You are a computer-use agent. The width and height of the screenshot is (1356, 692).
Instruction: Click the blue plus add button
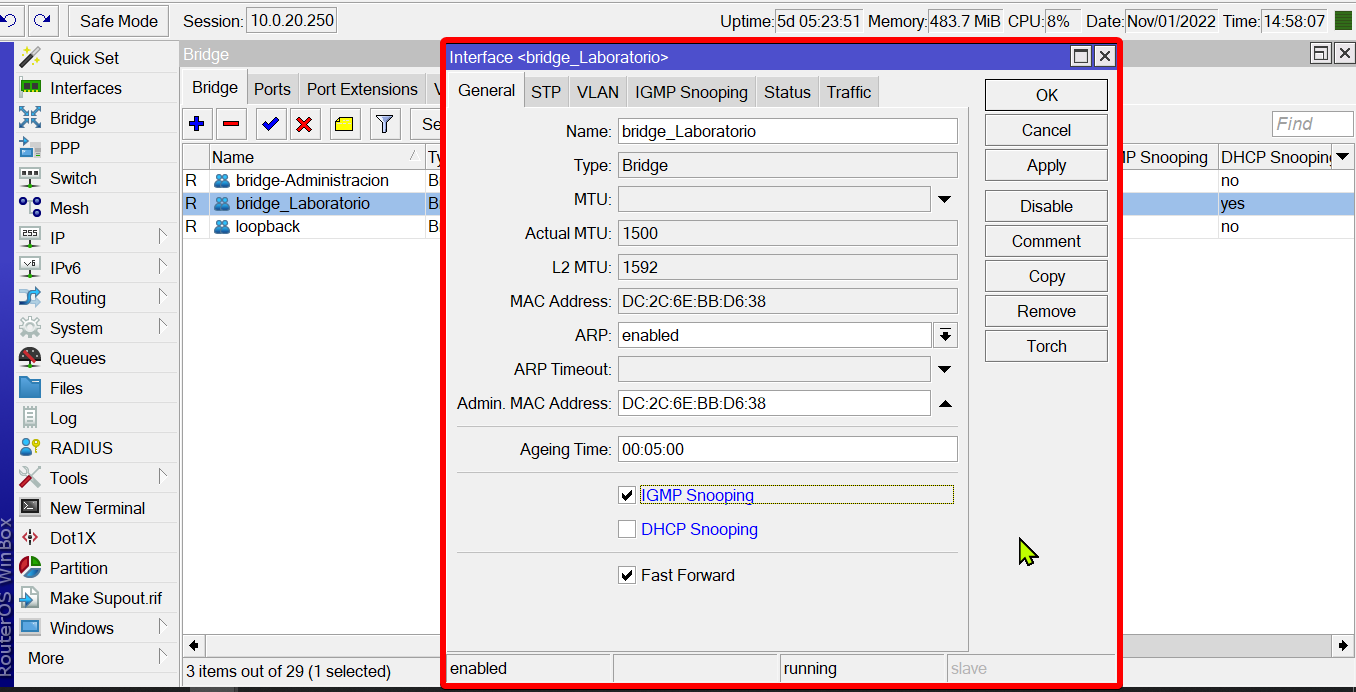pyautogui.click(x=197, y=124)
